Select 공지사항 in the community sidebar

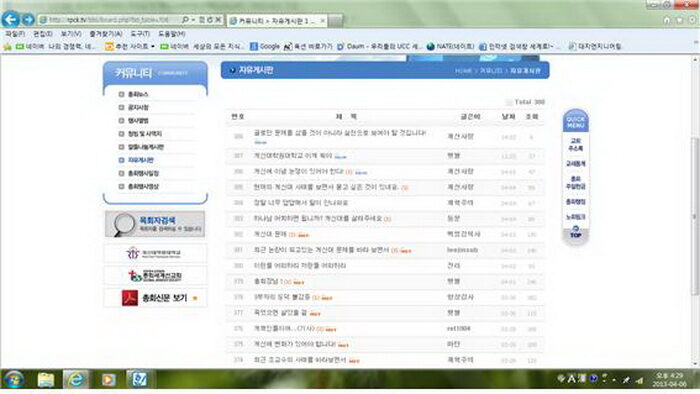point(138,108)
